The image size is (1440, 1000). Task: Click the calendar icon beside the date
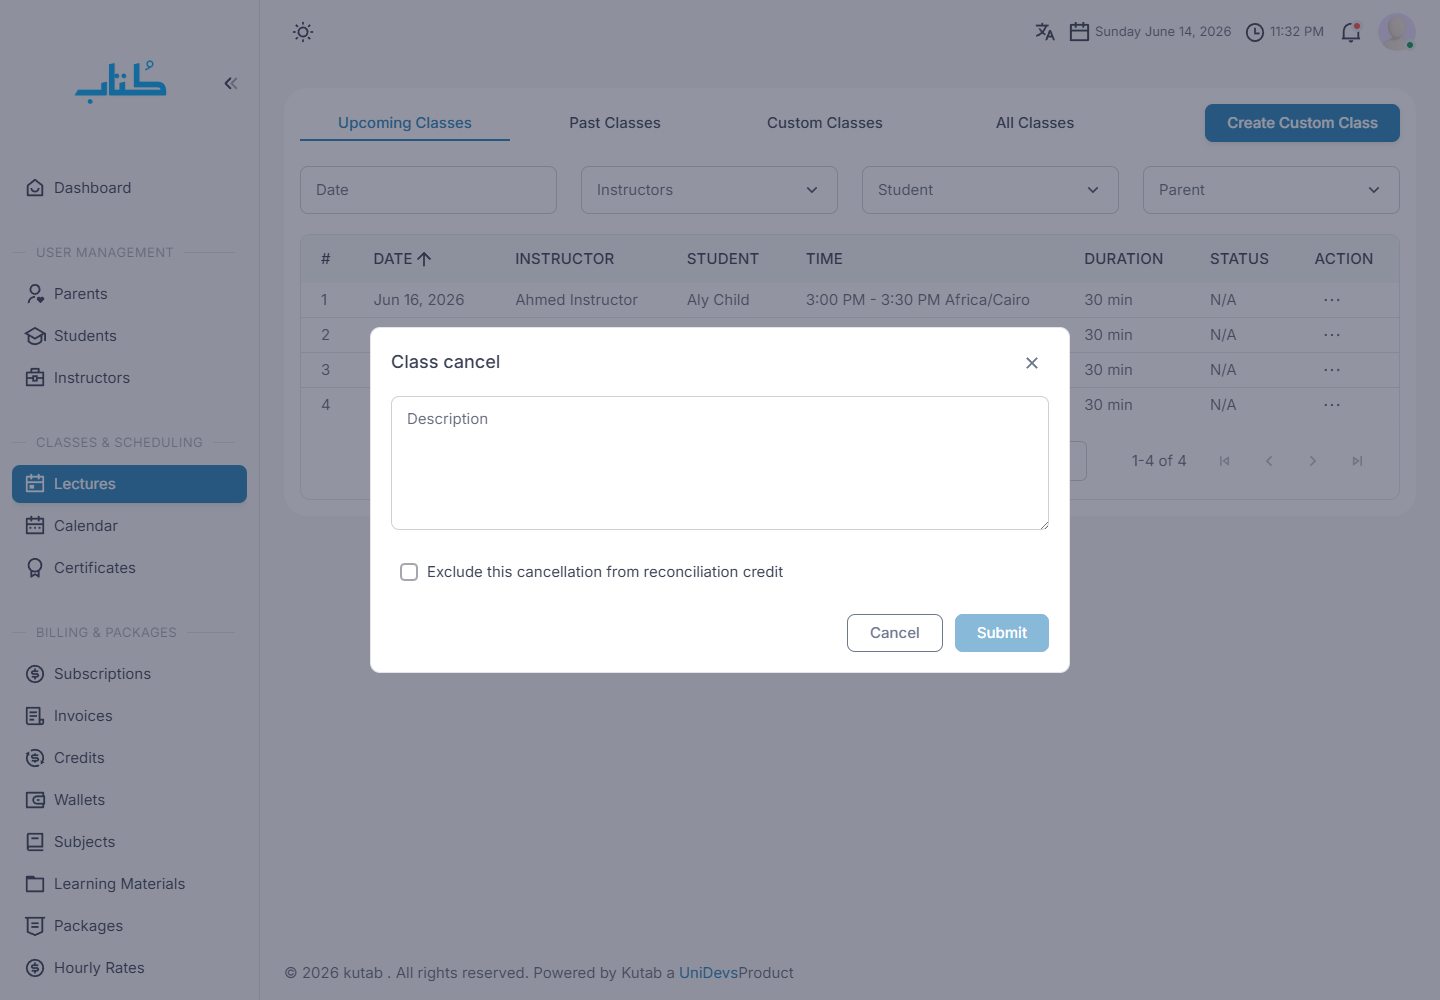tap(1079, 32)
